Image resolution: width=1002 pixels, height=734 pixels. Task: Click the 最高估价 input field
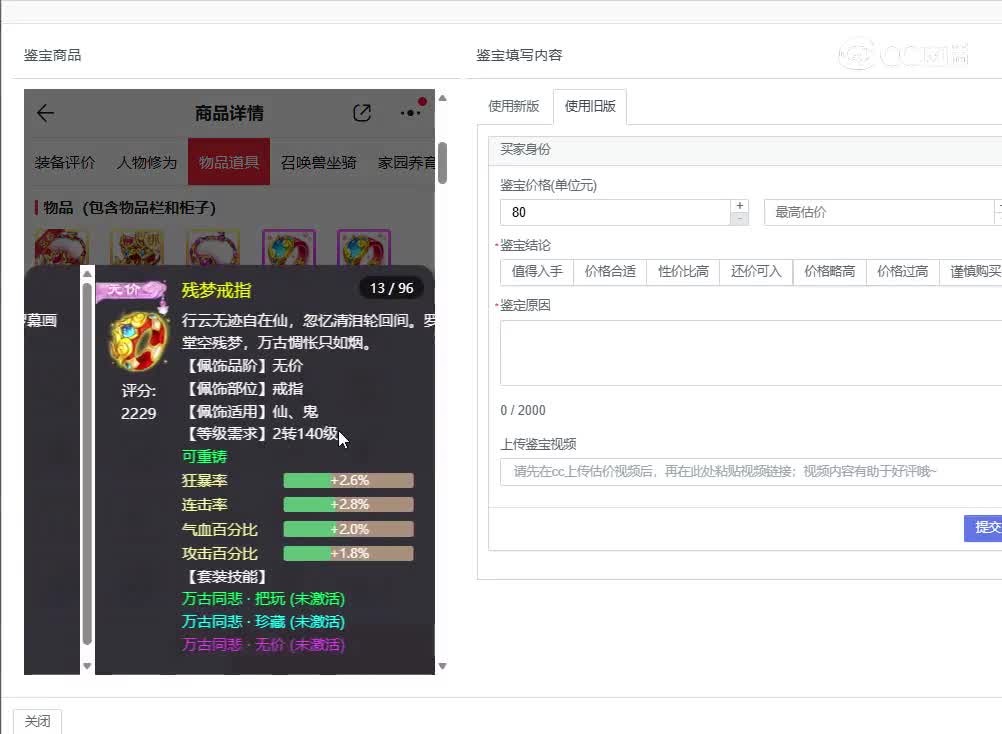tap(879, 212)
